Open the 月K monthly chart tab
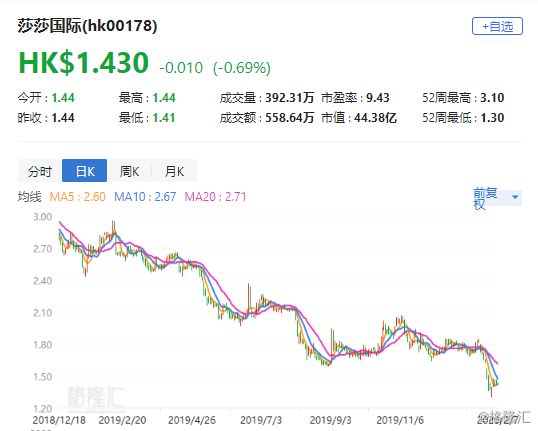The height and width of the screenshot is (431, 538). pos(174,171)
